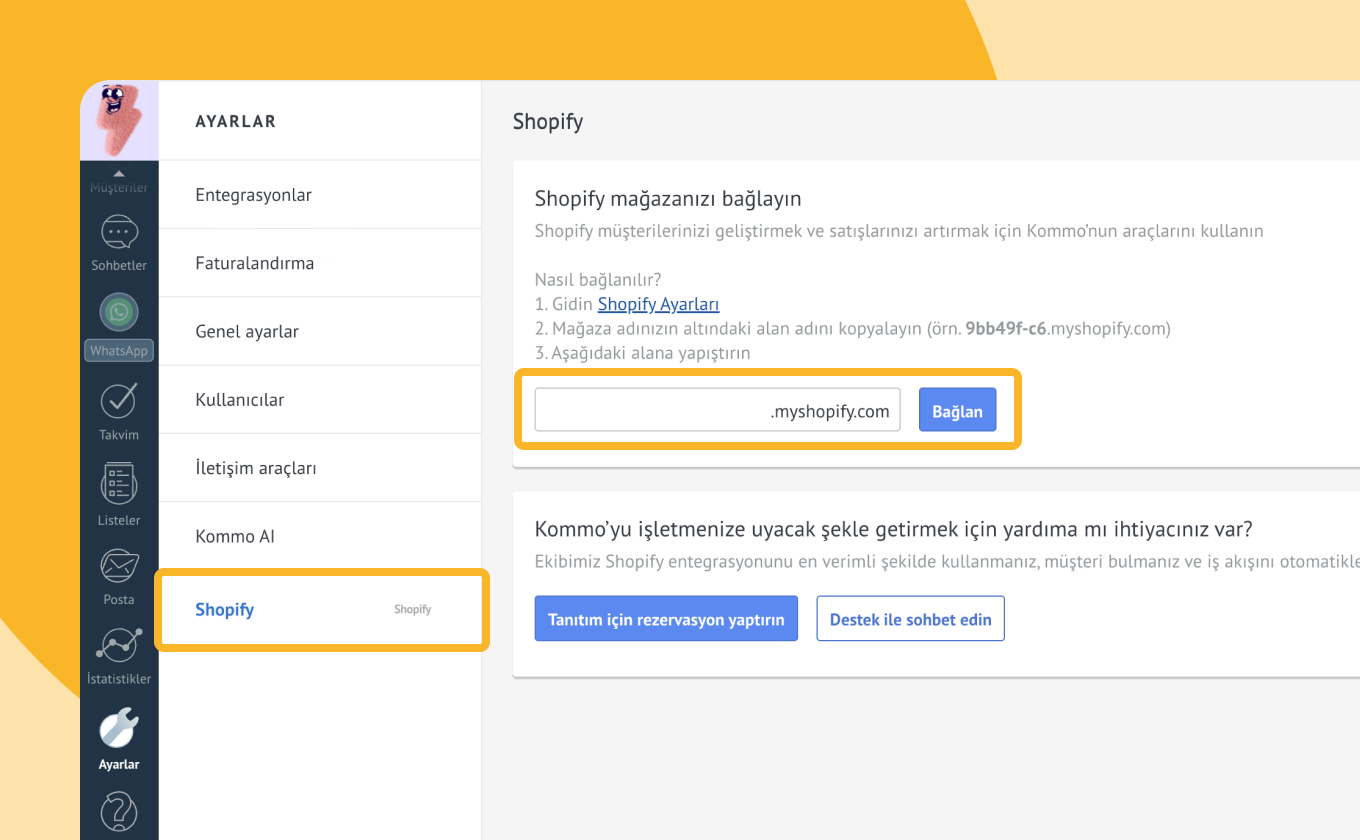Viewport: 1360px width, 840px height.
Task: Click the Shopify page title
Action: tap(548, 122)
